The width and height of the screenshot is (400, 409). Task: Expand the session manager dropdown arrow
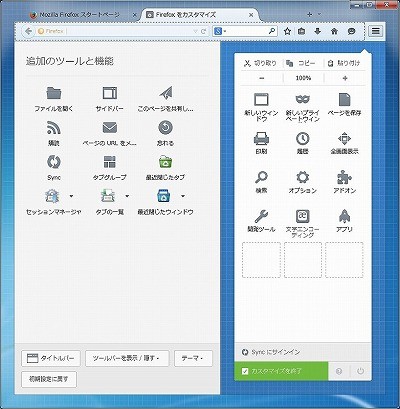point(71,196)
